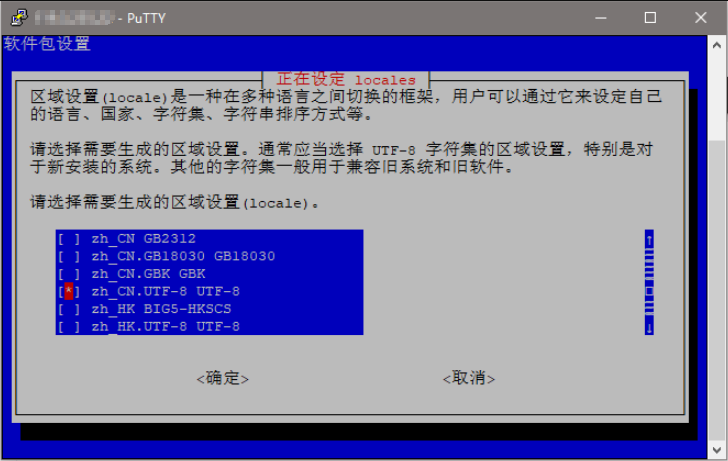This screenshot has width=728, height=461.
Task: Open the PuTTY system menu icon
Action: click(19, 18)
